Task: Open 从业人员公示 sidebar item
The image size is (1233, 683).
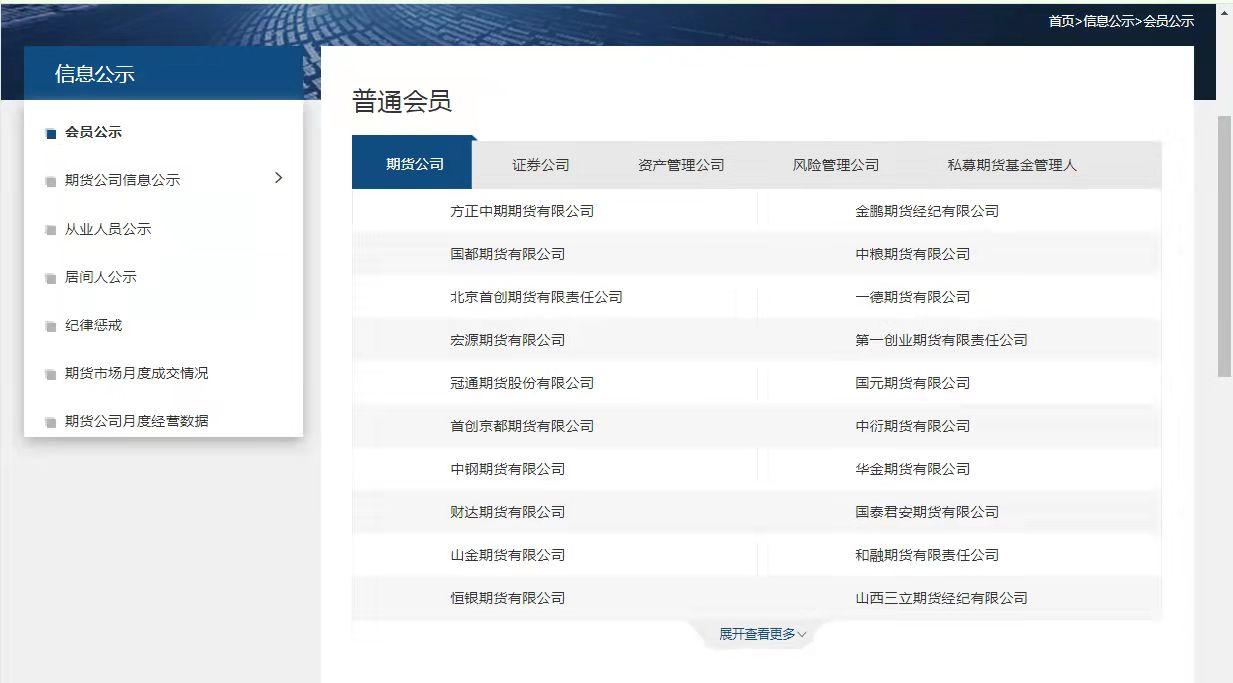Action: [108, 229]
